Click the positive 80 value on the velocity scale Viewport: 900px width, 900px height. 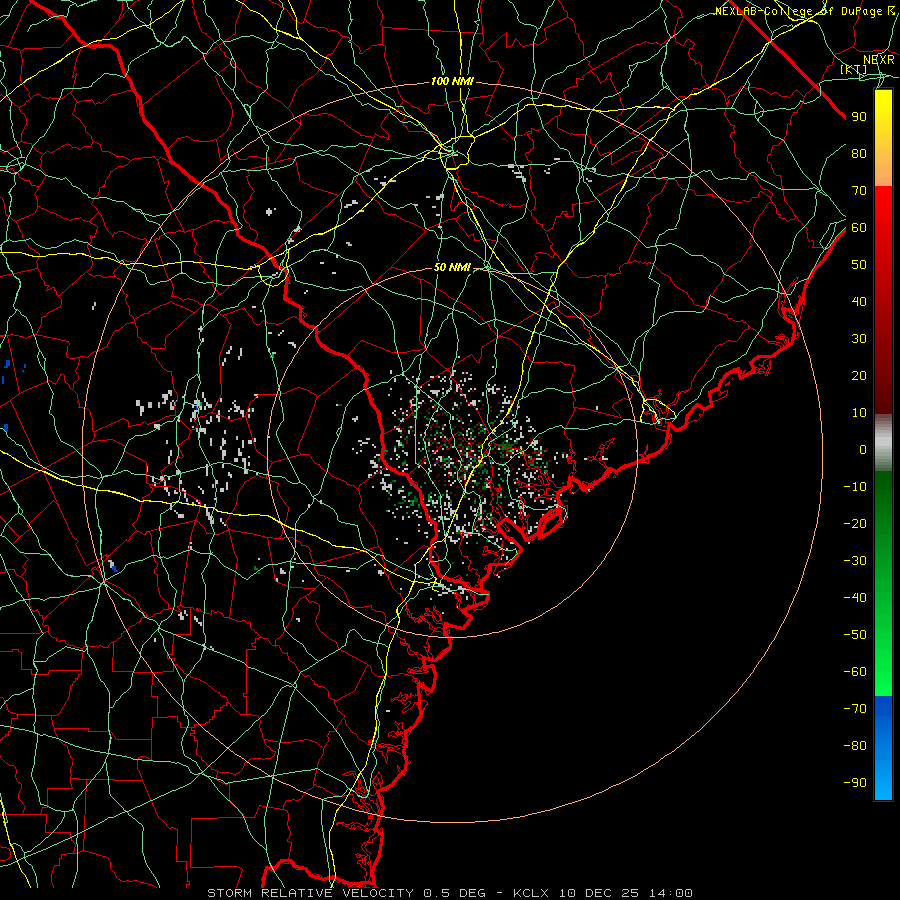coord(859,154)
